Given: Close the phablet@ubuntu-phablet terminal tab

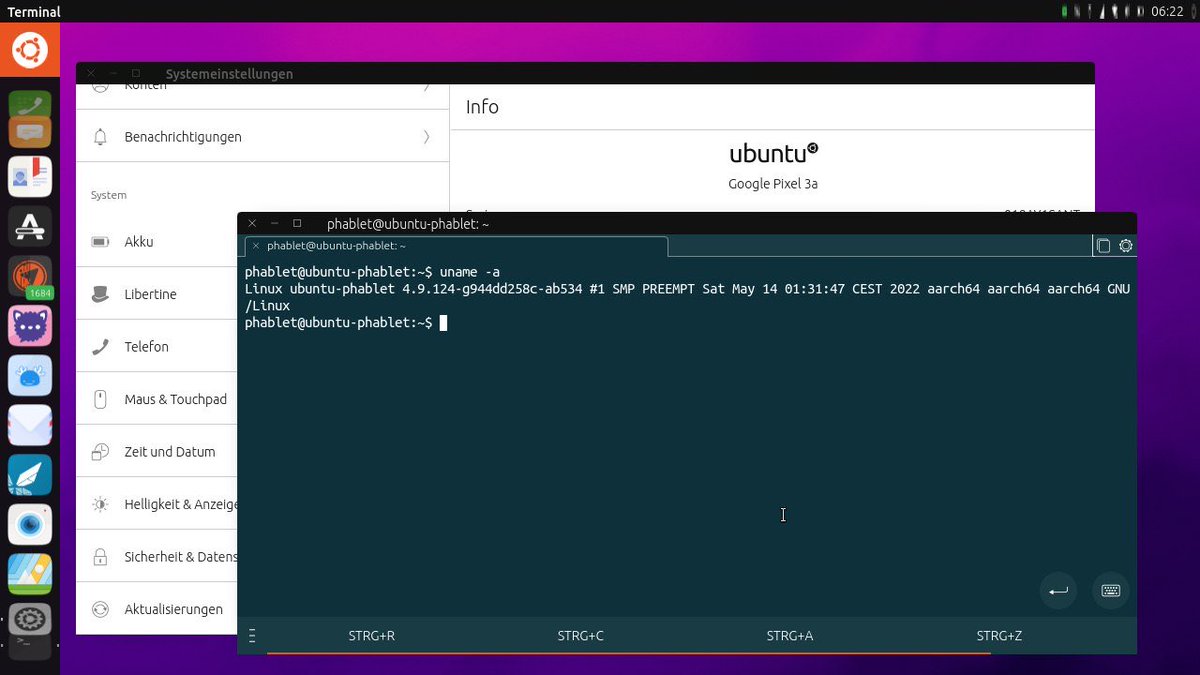Looking at the screenshot, I should pos(256,246).
